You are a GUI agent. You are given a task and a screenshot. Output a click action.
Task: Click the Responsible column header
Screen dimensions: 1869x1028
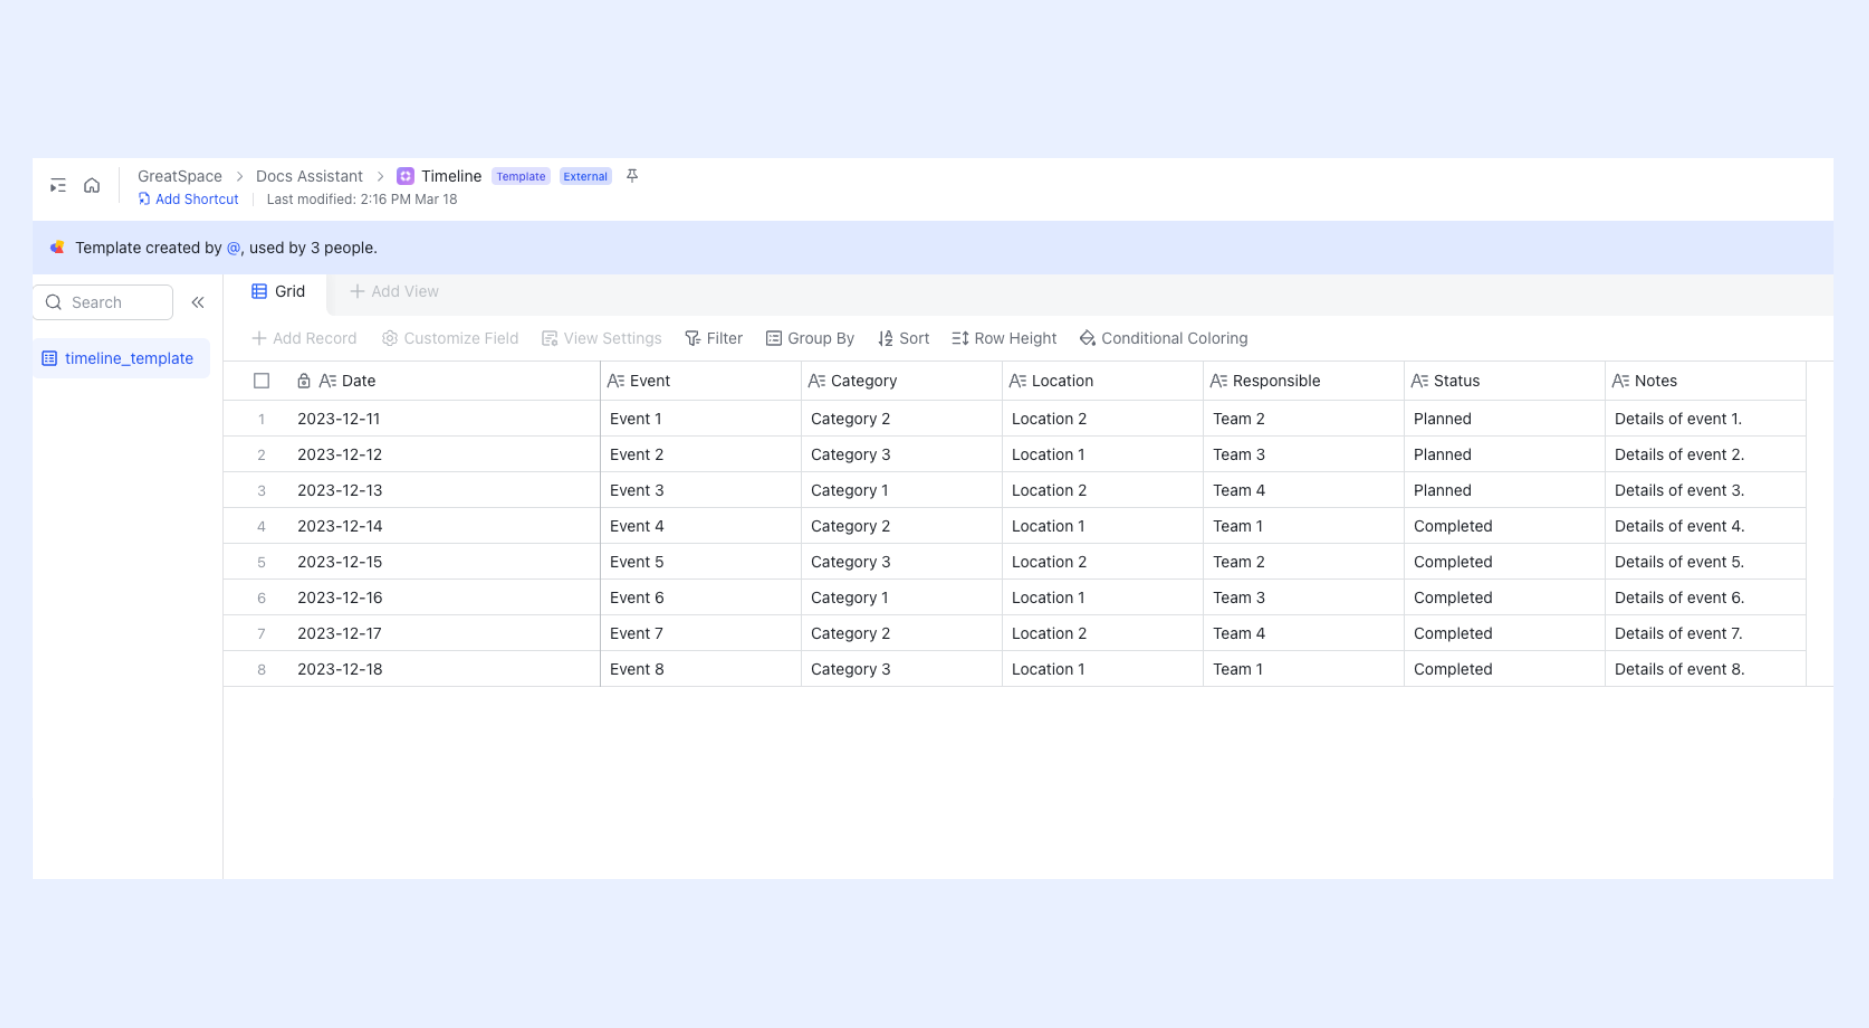[x=1304, y=381]
